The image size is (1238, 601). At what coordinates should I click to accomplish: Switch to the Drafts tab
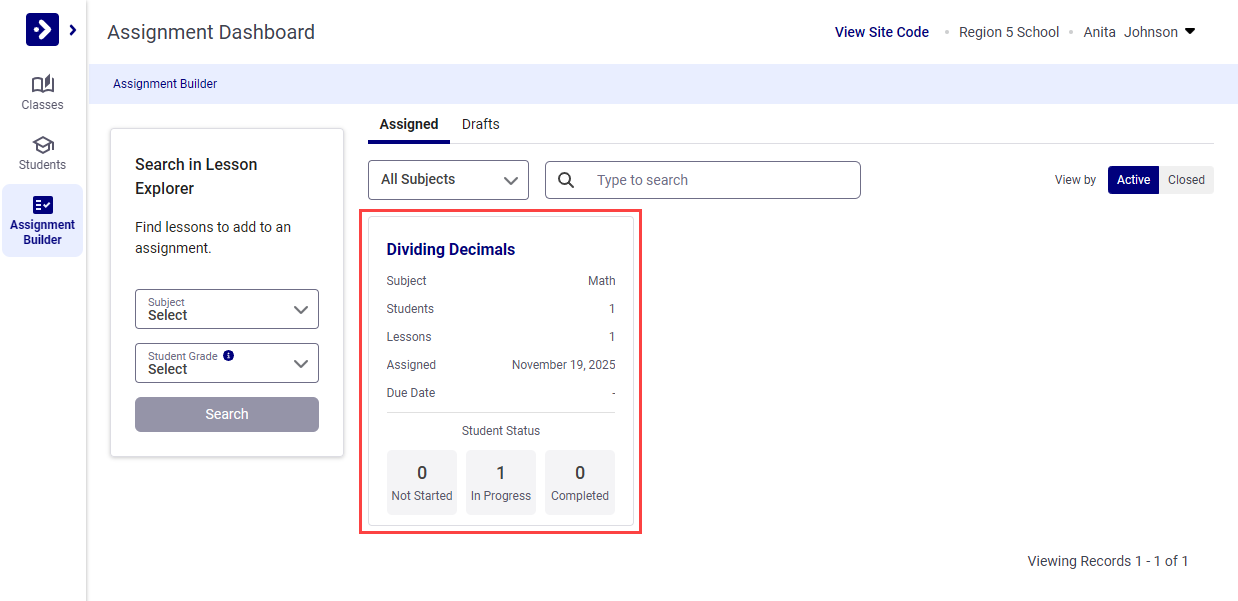click(481, 124)
